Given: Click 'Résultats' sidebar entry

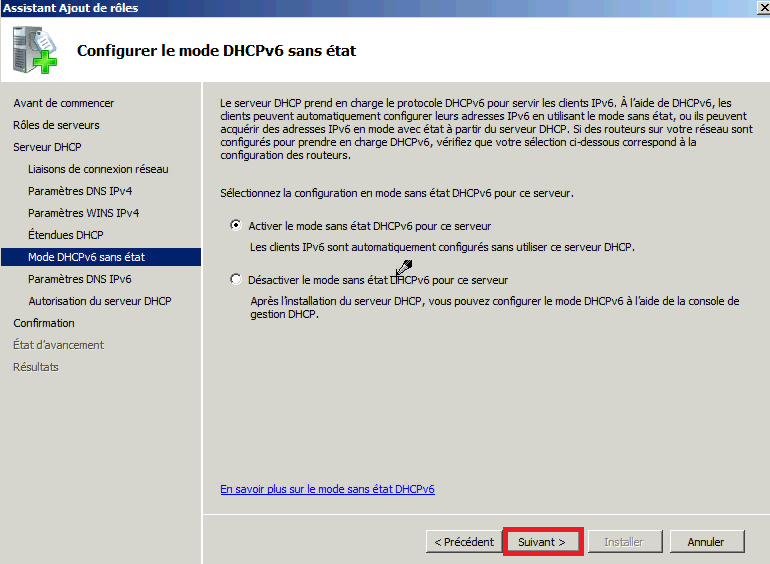Looking at the screenshot, I should click(x=35, y=367).
